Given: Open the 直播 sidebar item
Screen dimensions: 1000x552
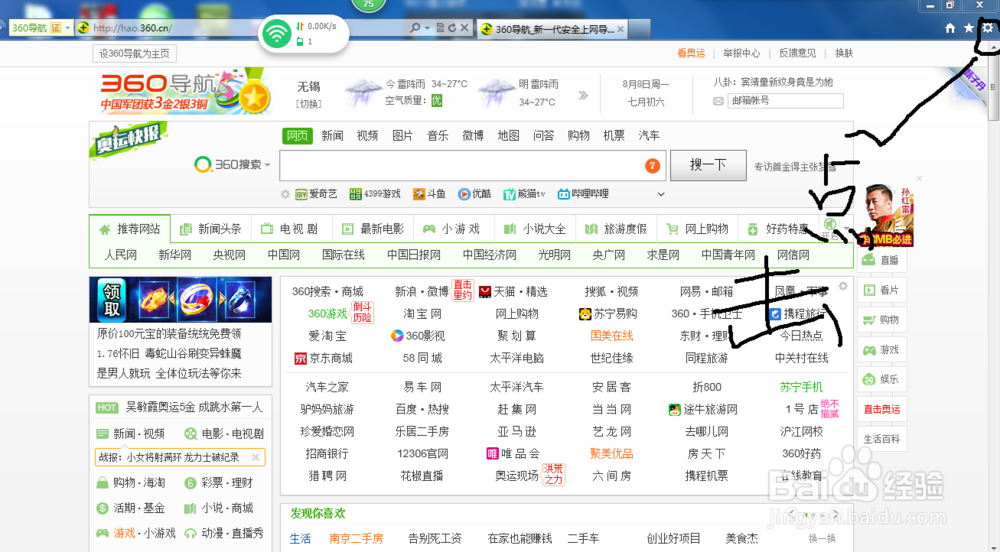Looking at the screenshot, I should coord(881,260).
